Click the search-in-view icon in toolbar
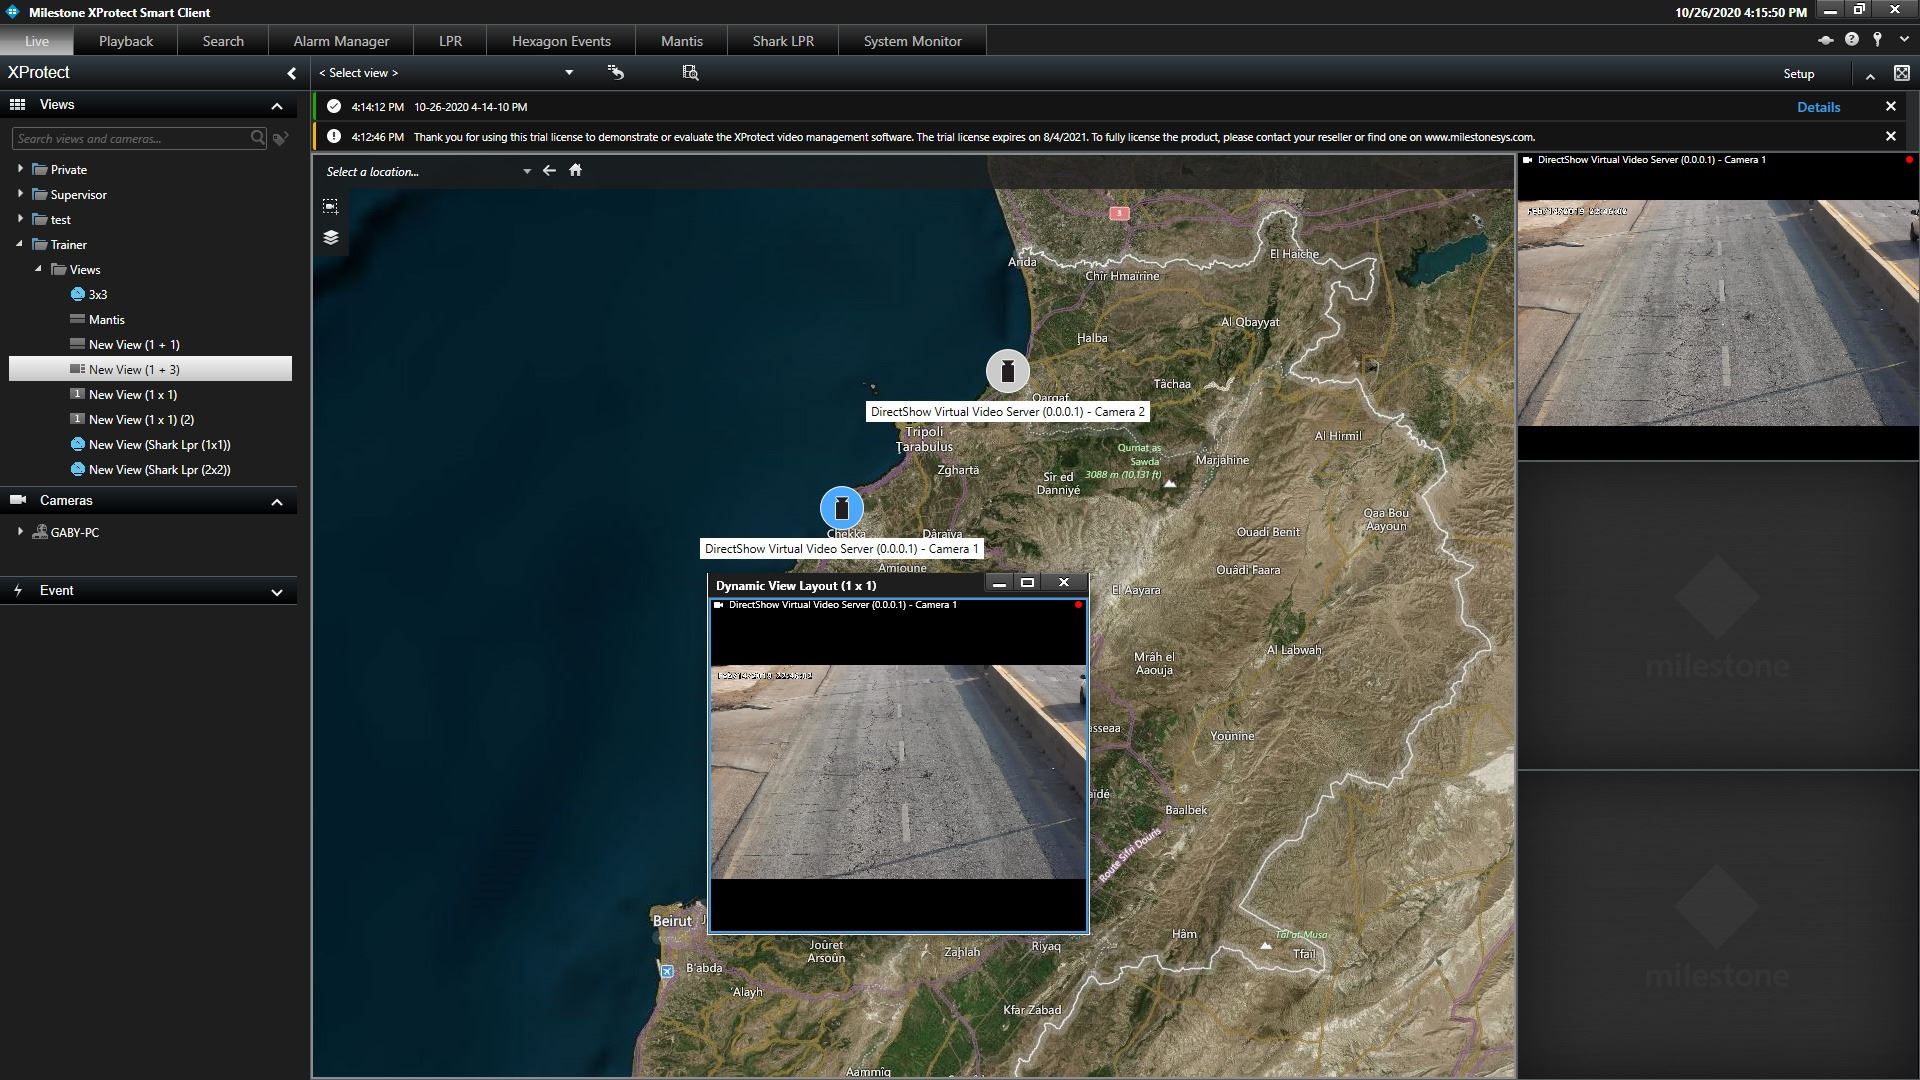 pos(690,72)
